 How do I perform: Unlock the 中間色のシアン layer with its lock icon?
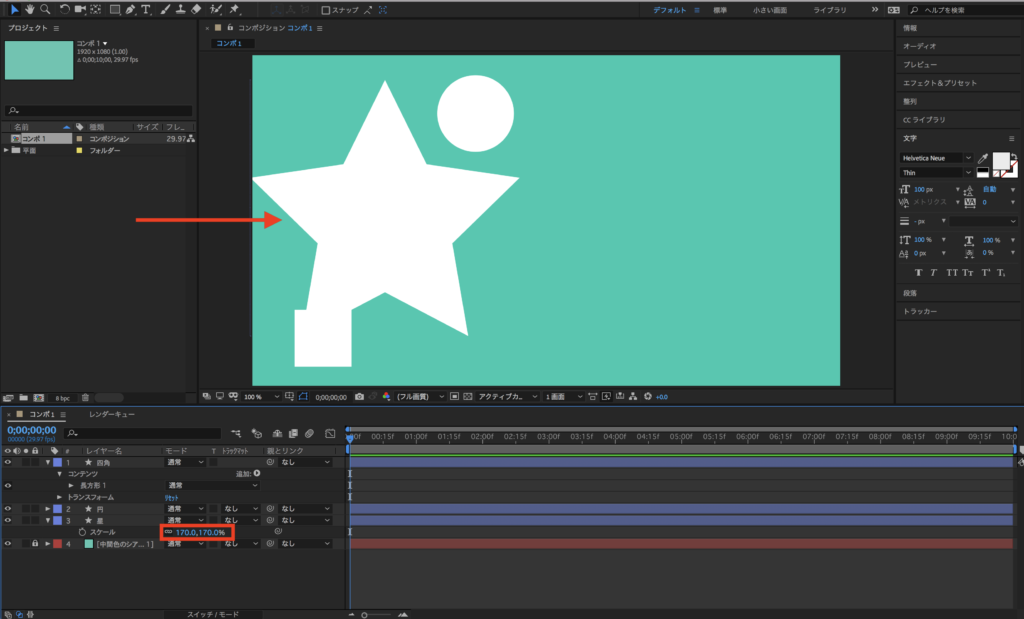tap(36, 544)
